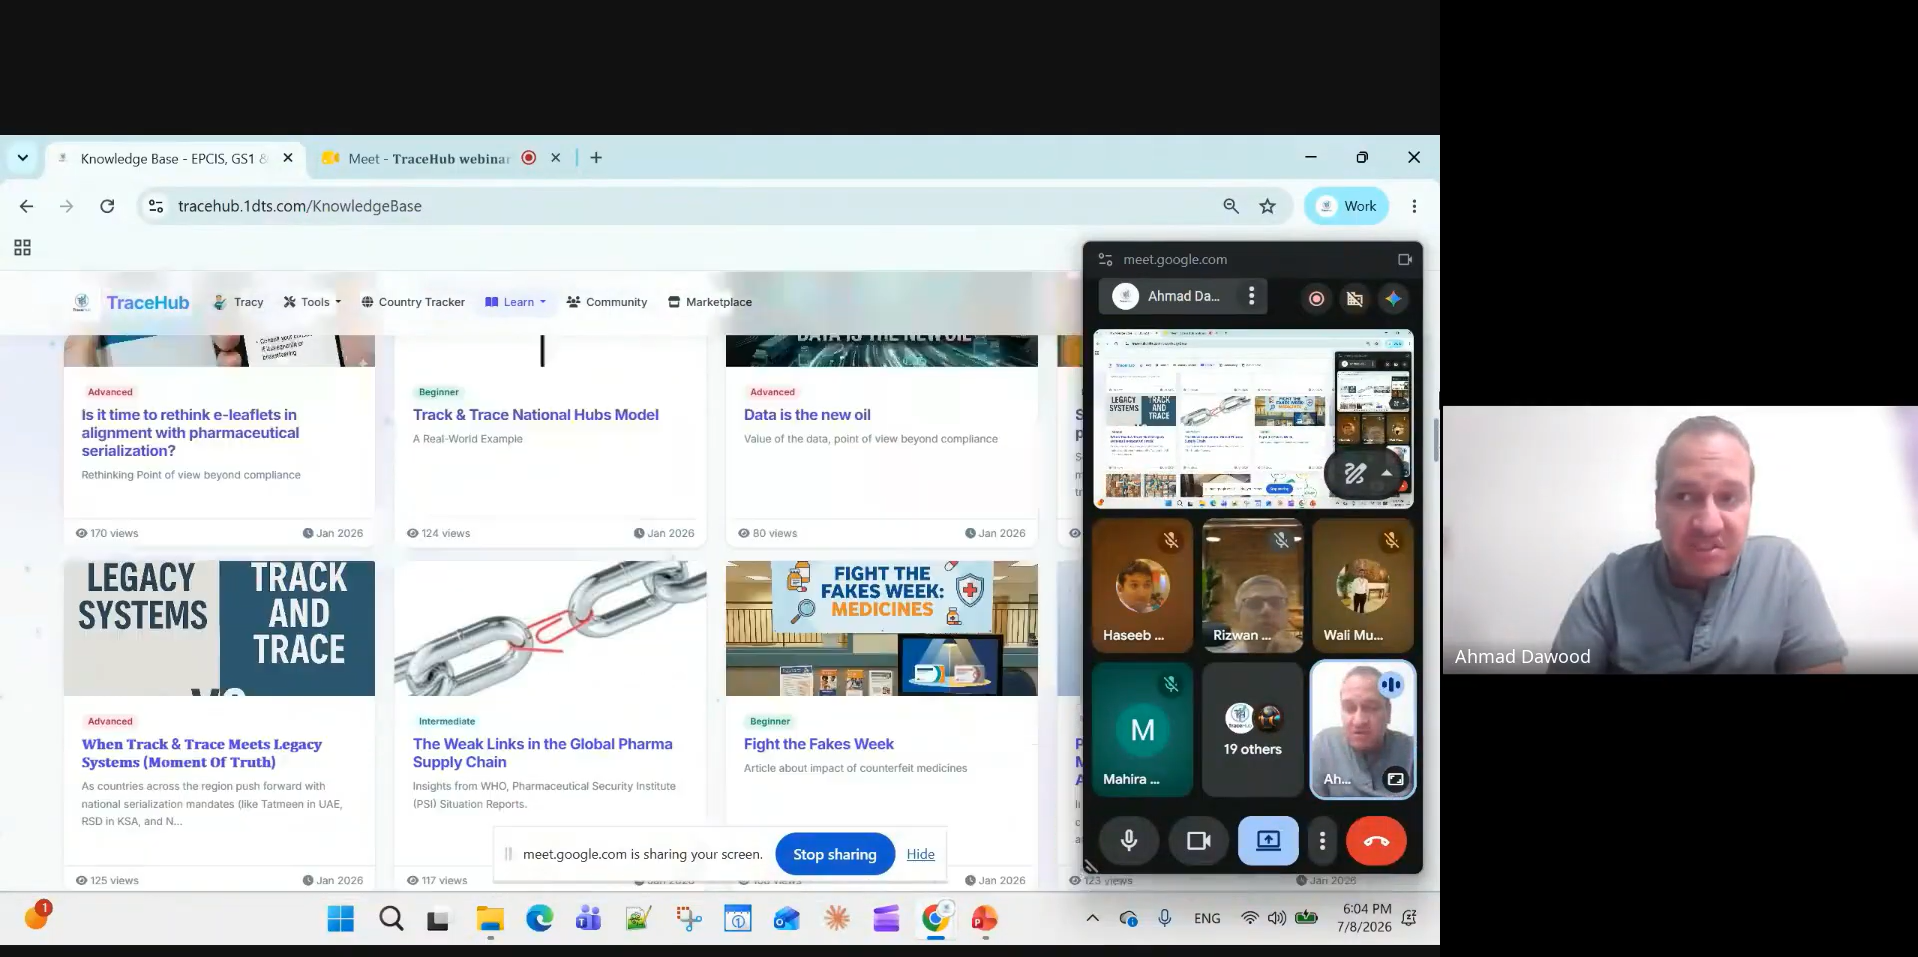
Task: Open Country Tracker nav item
Action: coord(413,302)
